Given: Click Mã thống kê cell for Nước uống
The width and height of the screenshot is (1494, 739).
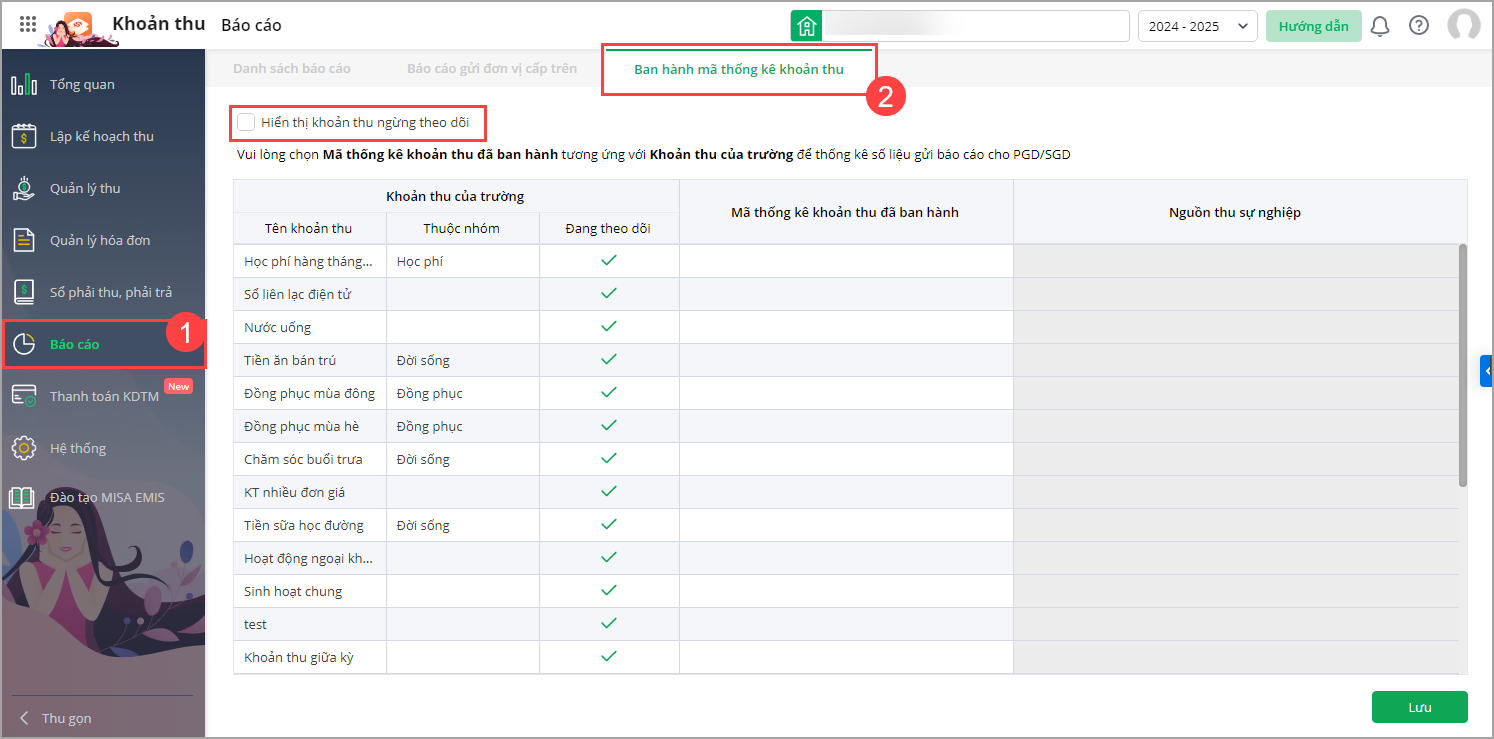Looking at the screenshot, I should pyautogui.click(x=846, y=327).
